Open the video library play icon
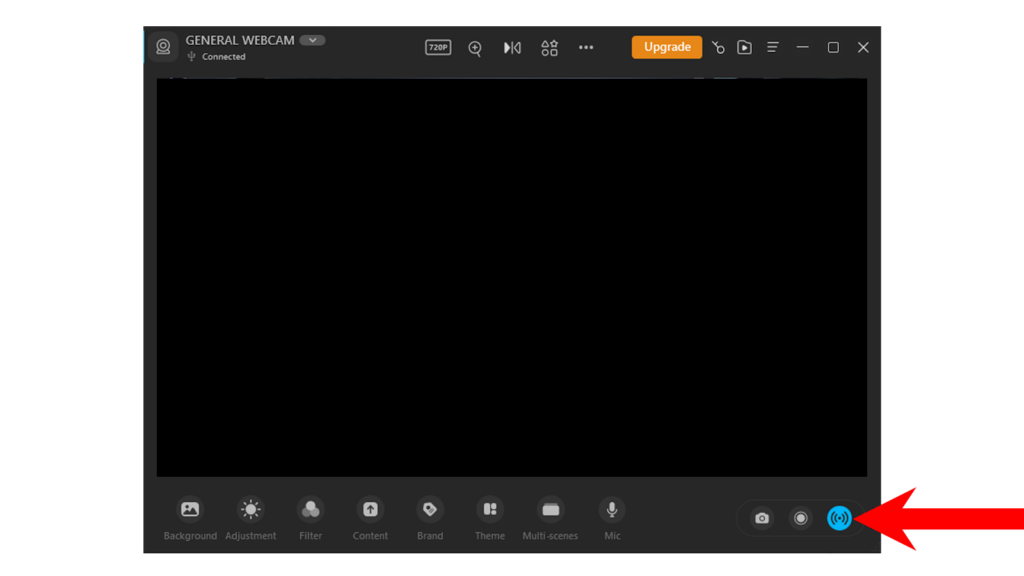This screenshot has height=576, width=1024. coord(744,48)
